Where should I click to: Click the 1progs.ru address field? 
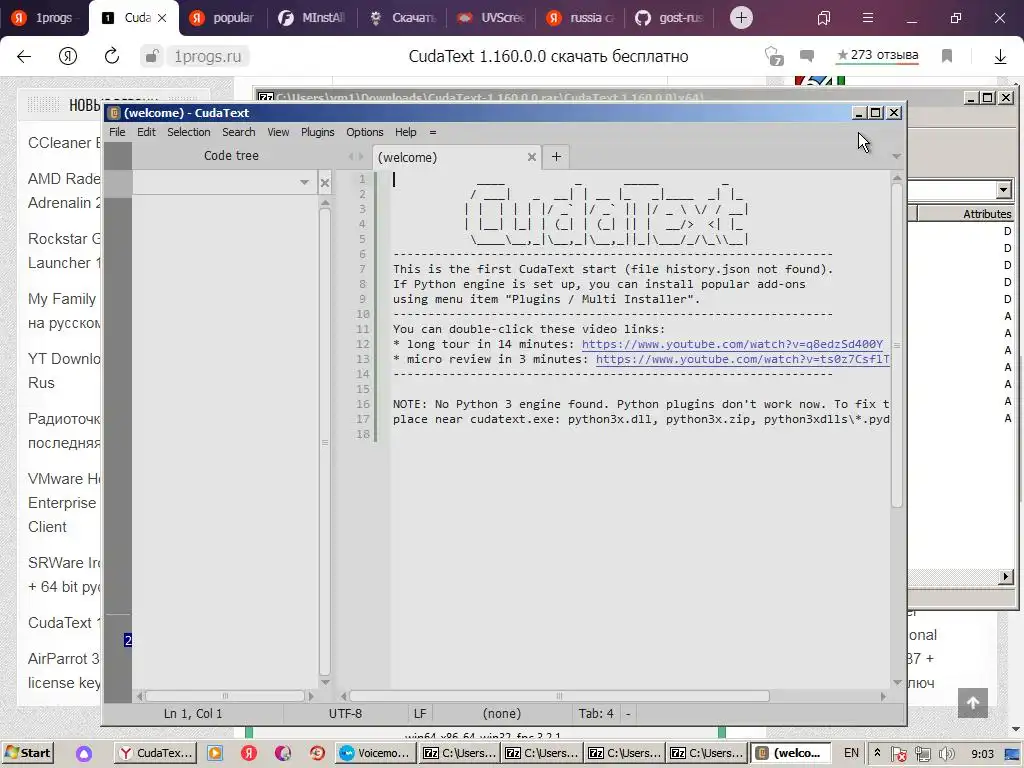click(208, 56)
